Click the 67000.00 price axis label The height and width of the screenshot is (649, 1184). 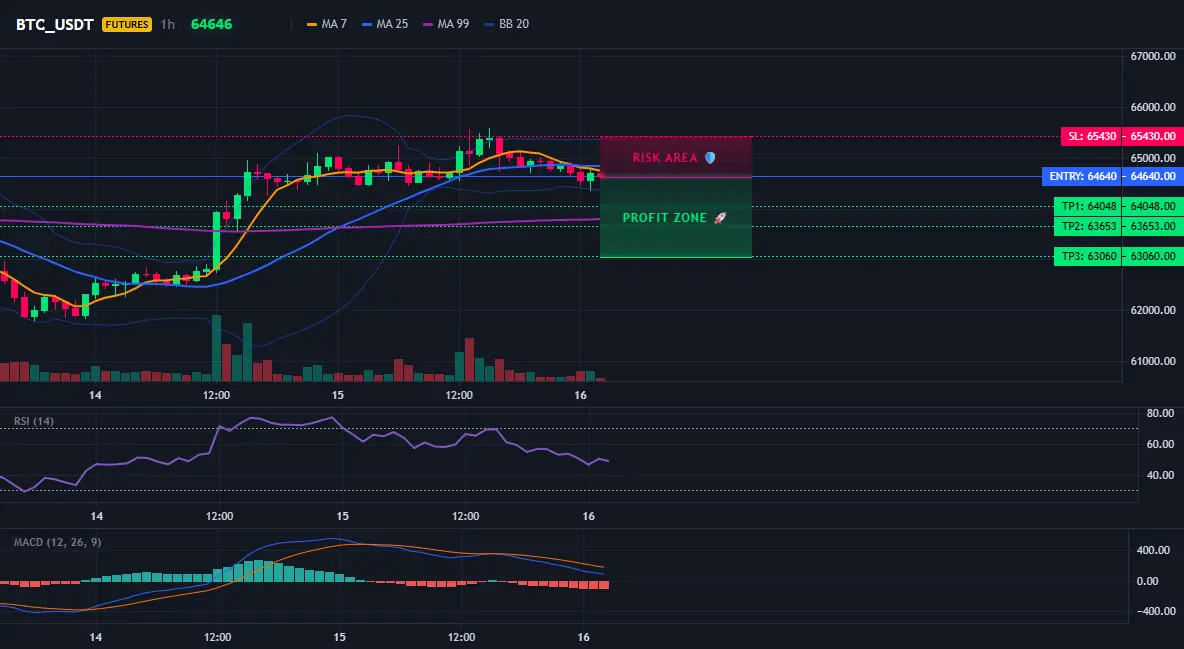(1153, 57)
